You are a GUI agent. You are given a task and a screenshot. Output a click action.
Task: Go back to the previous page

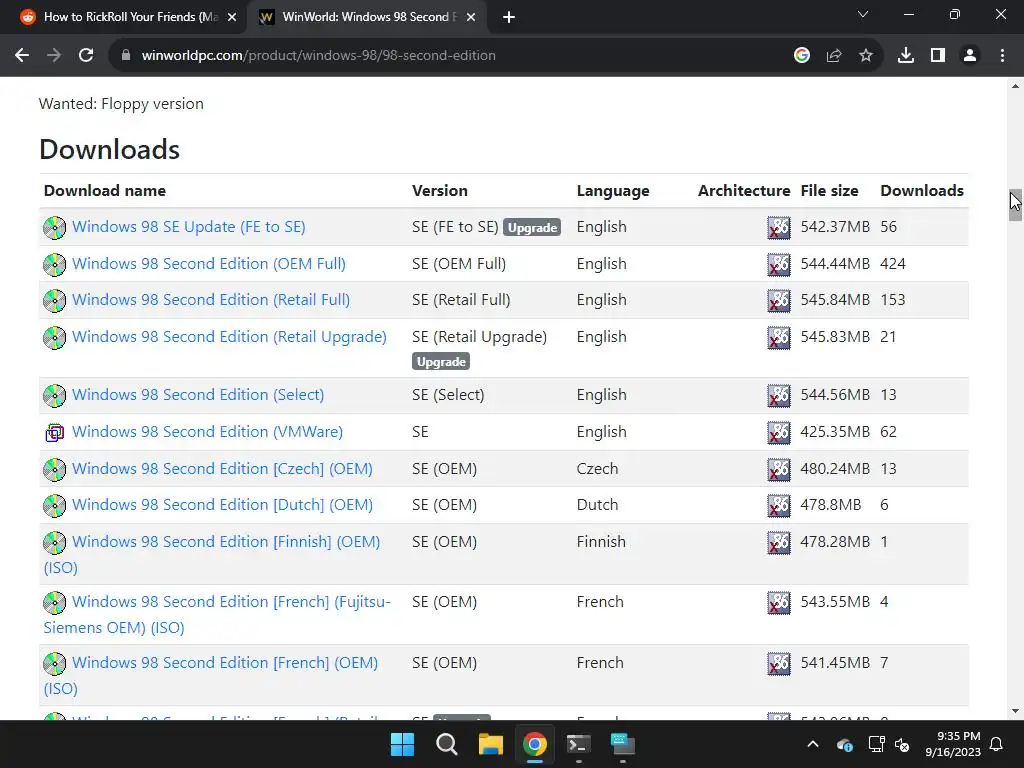22,56
